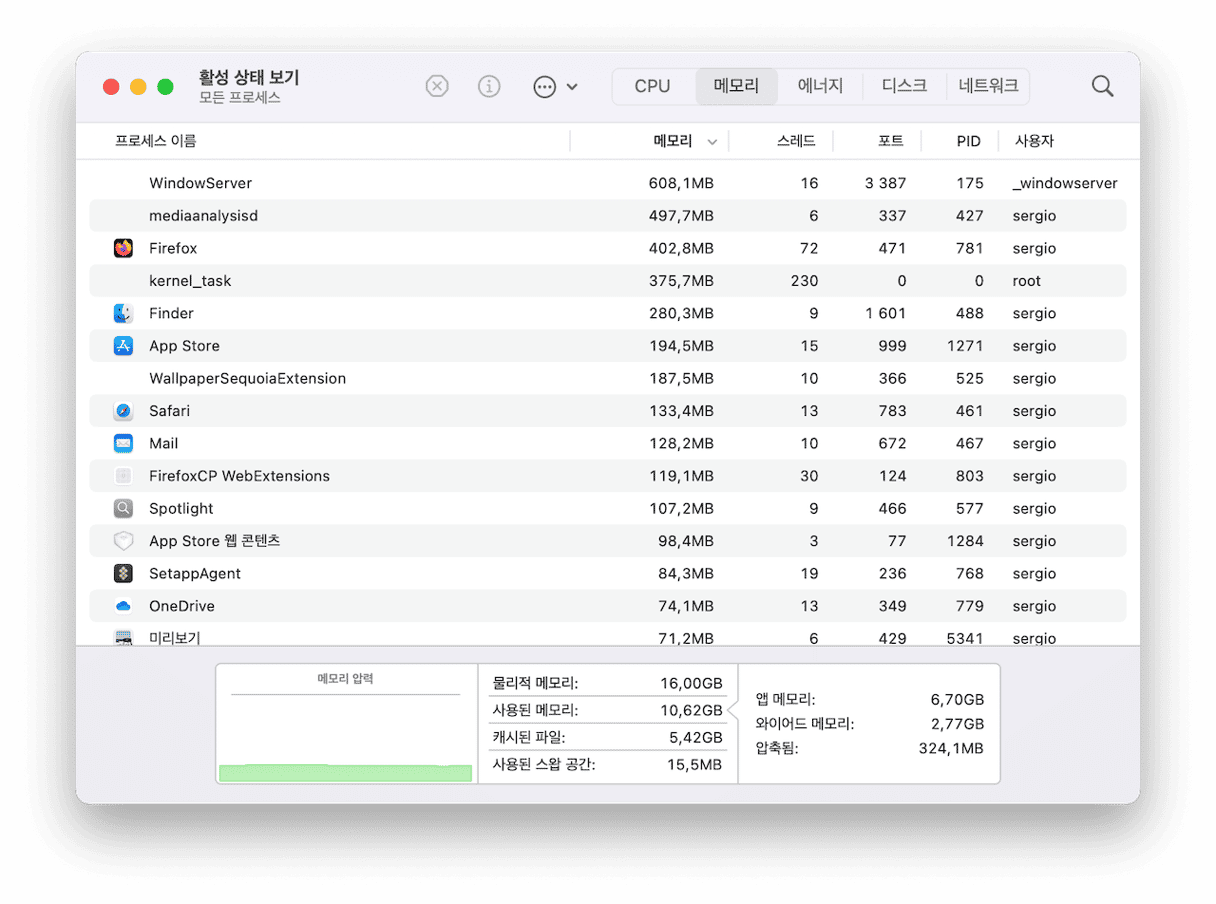The width and height of the screenshot is (1216, 904).
Task: Sort by 포트 column header
Action: (891, 141)
